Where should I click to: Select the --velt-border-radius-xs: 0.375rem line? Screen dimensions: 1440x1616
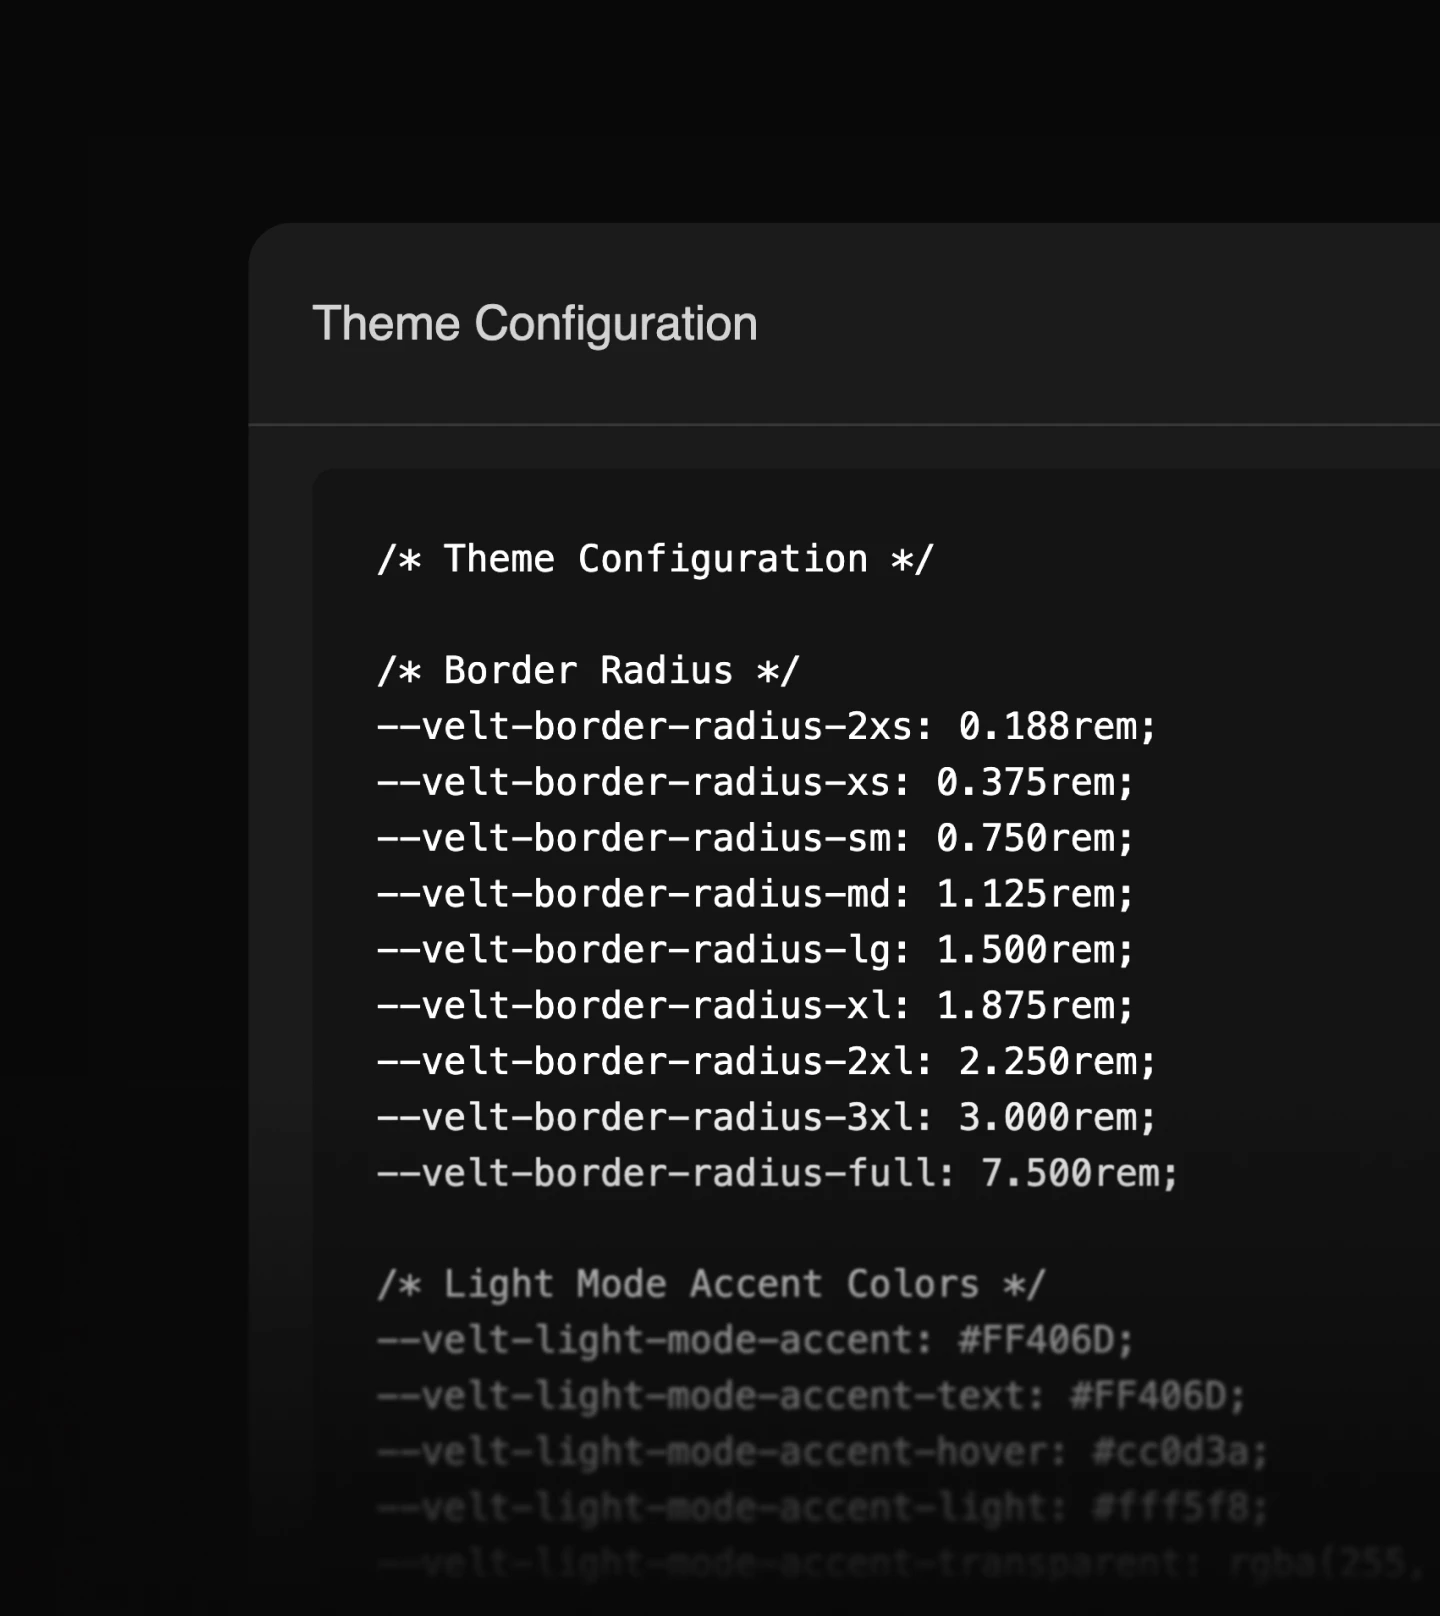756,782
